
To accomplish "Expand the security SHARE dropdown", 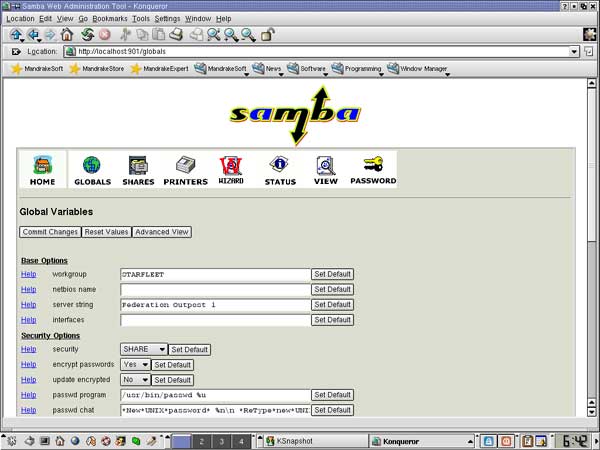I will pos(144,349).
